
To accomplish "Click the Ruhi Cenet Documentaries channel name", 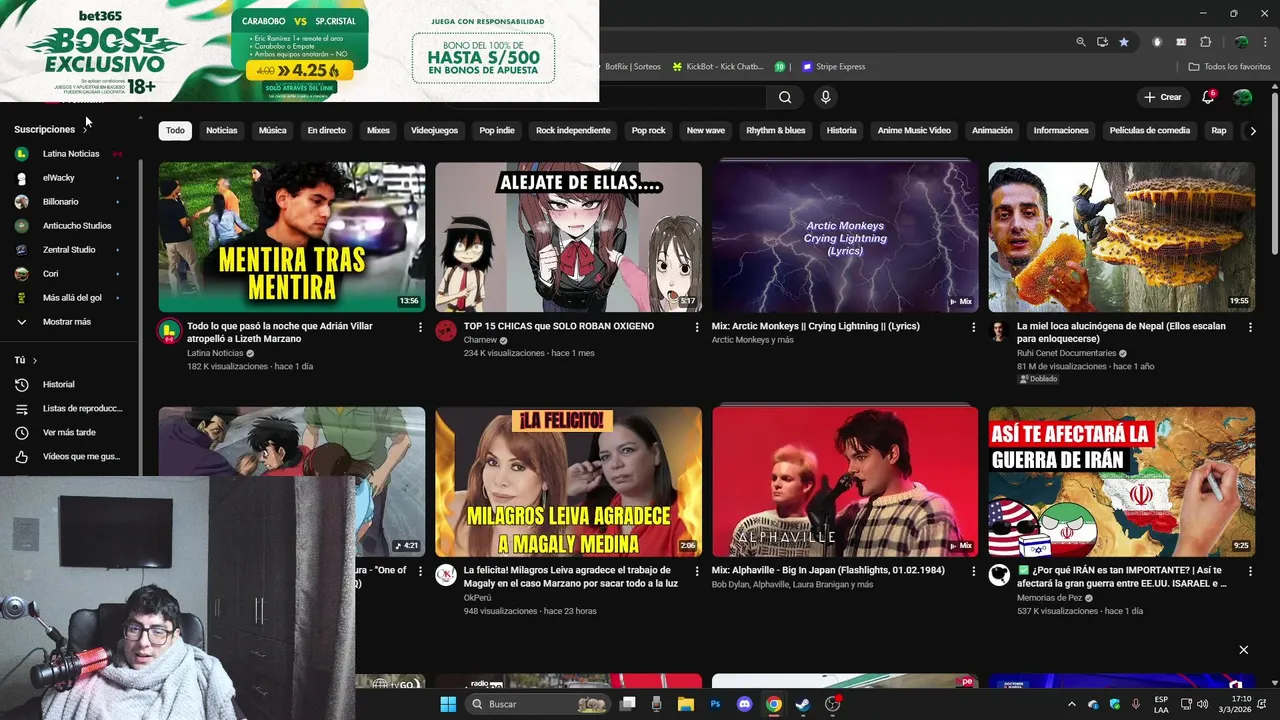I will click(1066, 354).
